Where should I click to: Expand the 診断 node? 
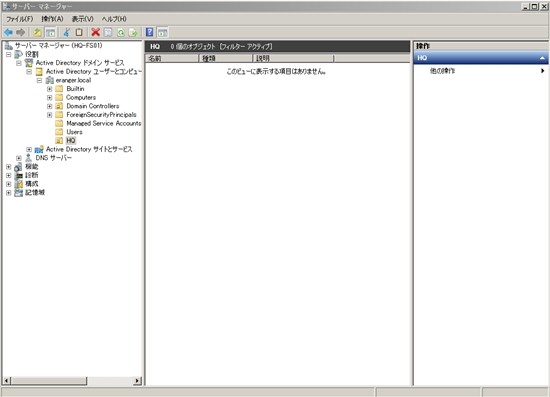(x=9, y=175)
